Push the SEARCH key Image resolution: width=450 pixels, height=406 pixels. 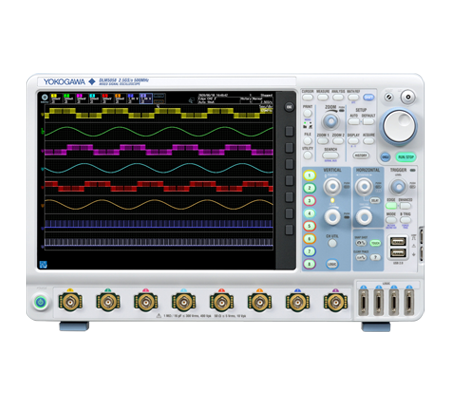pos(330,155)
